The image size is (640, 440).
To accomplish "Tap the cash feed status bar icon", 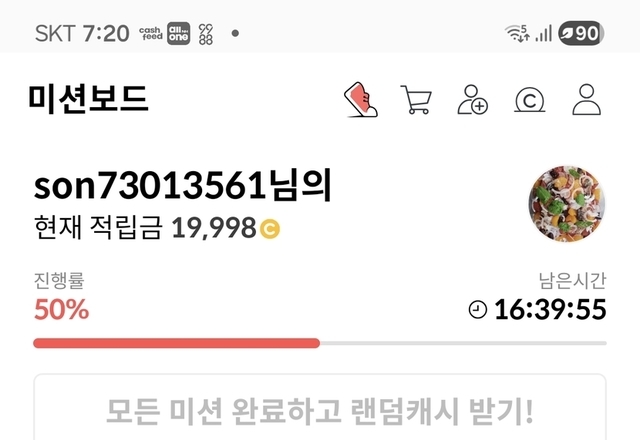I will [151, 33].
